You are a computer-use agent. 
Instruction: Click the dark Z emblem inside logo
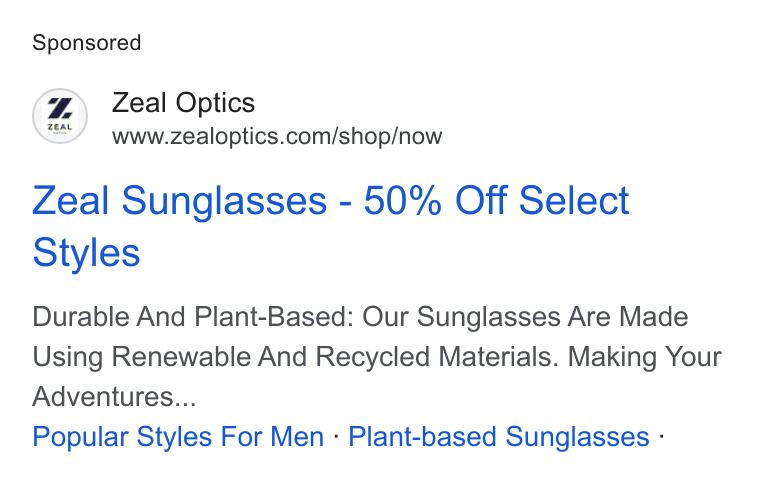[60, 108]
